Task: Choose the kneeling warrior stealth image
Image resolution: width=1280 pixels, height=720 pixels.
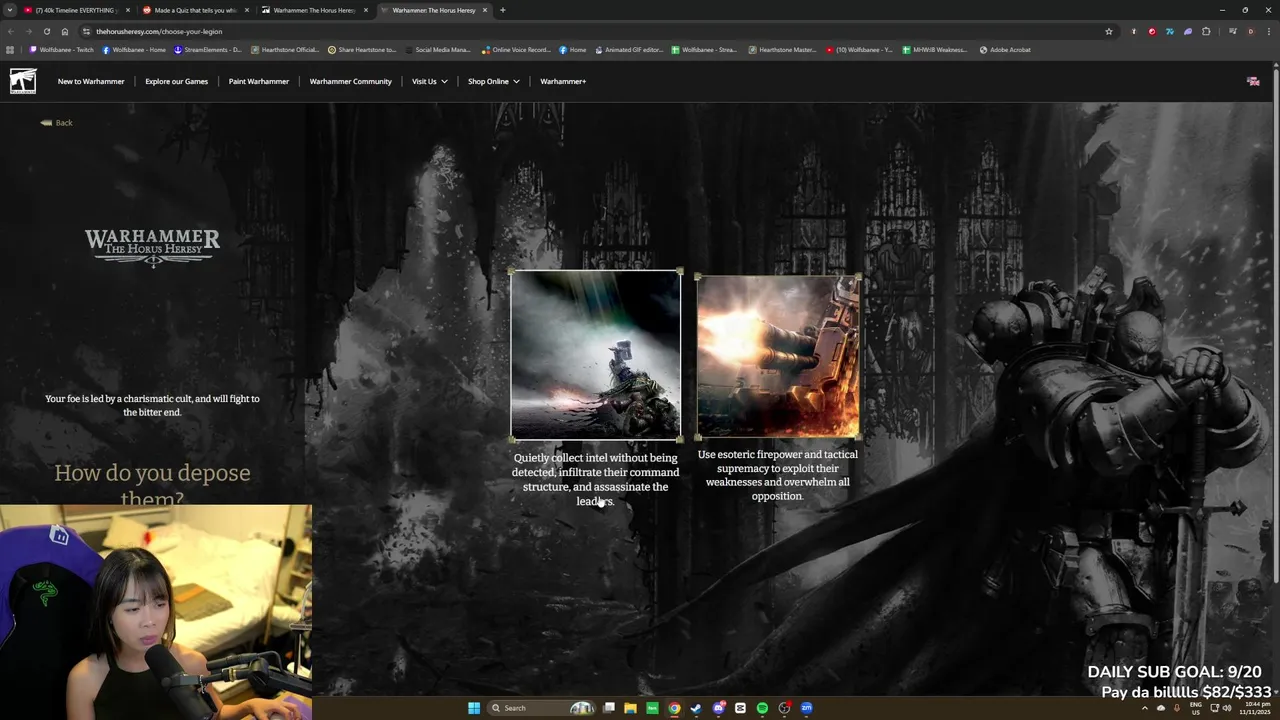Action: 596,355
